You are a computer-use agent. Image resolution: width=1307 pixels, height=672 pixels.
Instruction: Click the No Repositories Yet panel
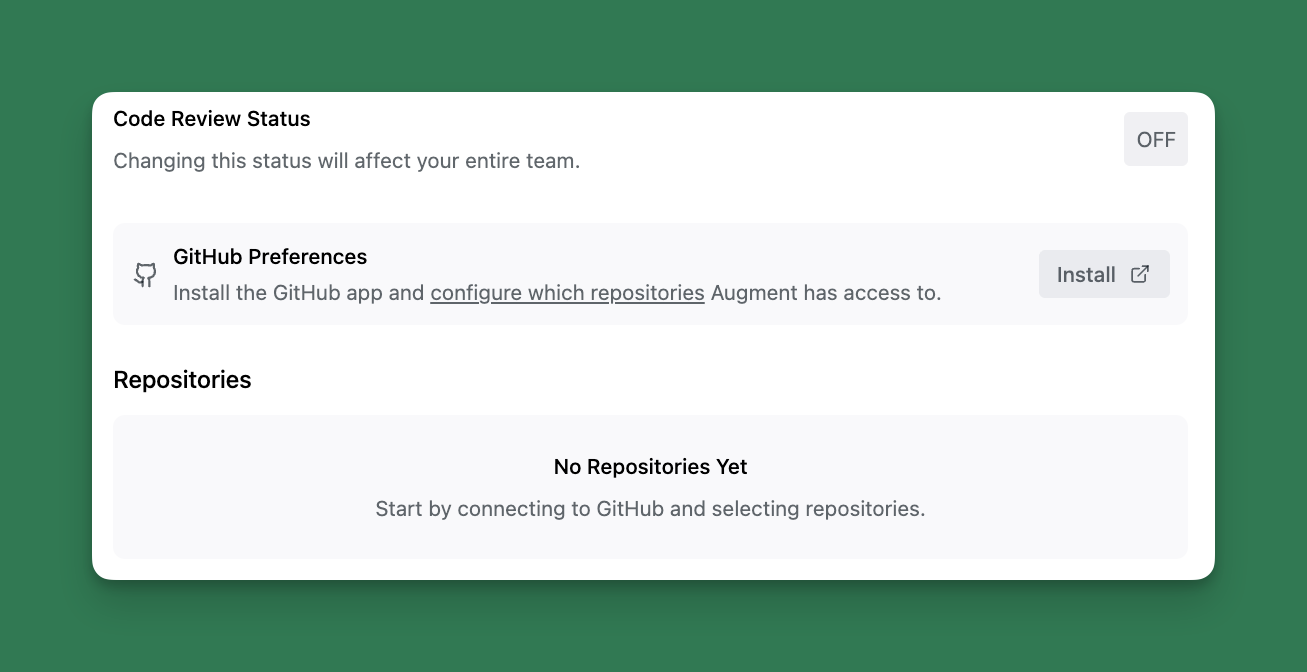click(x=650, y=487)
